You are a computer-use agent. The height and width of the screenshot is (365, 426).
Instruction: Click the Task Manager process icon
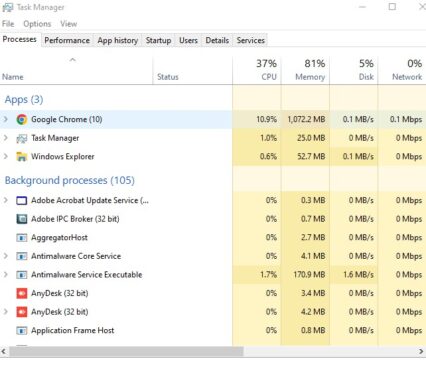point(22,138)
